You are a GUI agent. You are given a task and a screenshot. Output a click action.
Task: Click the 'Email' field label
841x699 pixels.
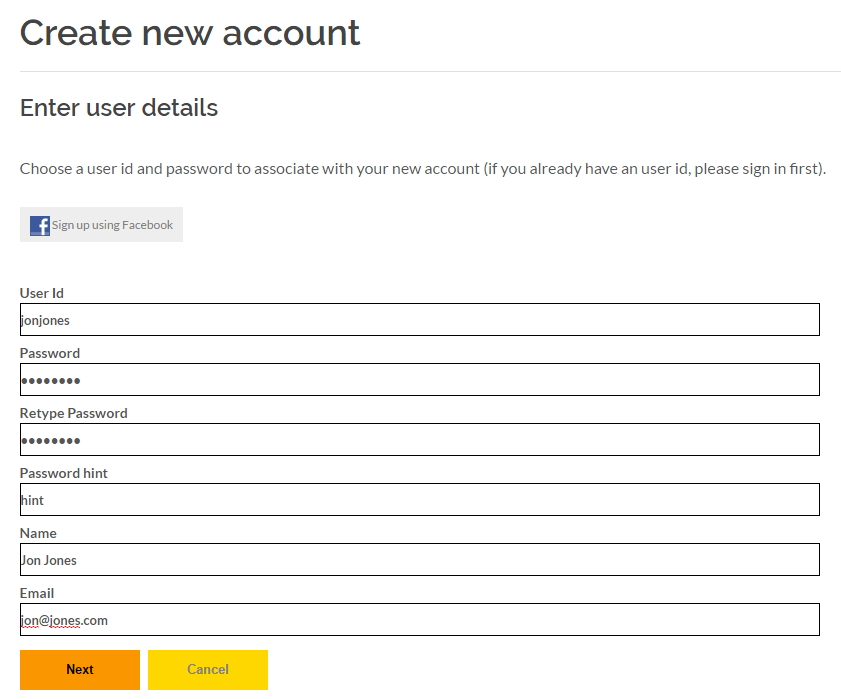[37, 593]
